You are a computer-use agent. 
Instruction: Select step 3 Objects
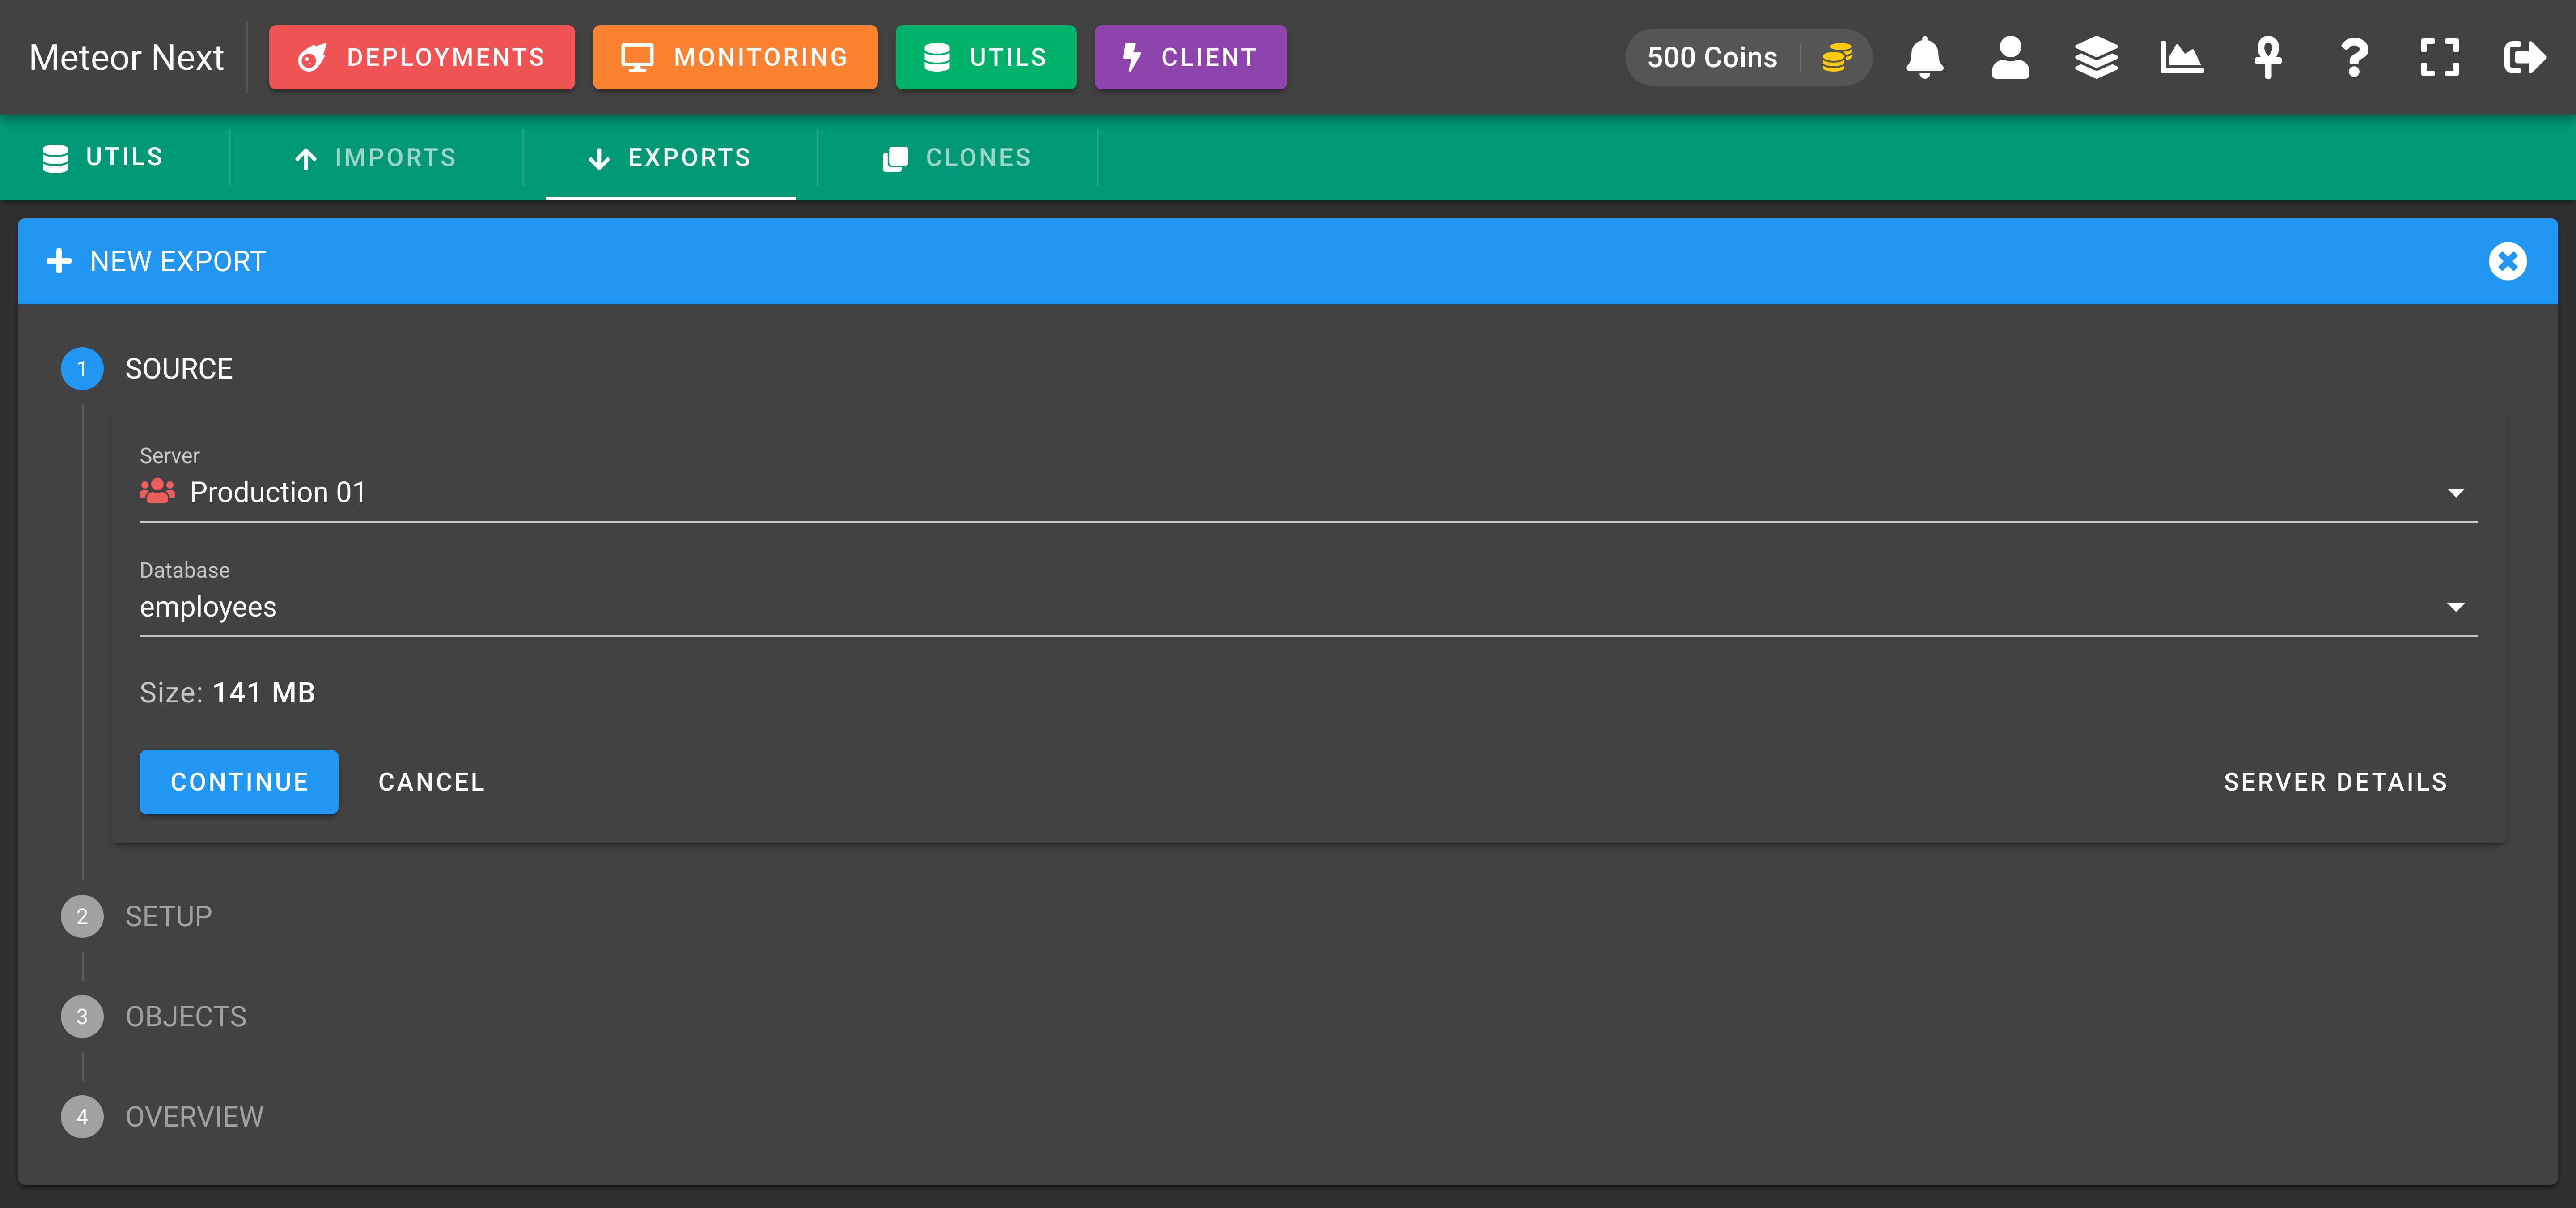coord(154,1016)
